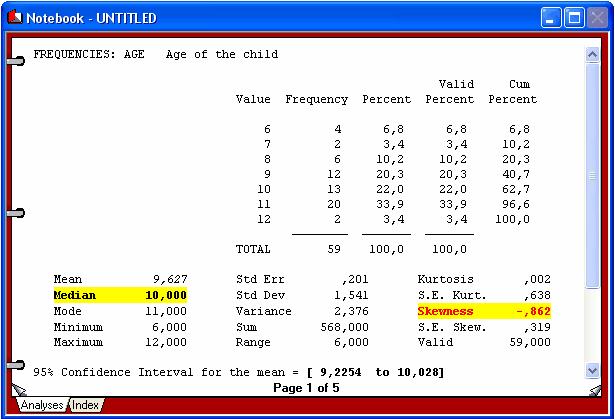The height and width of the screenshot is (419, 615).
Task: Turn to previous page using bottom-left corner arrow
Action: coord(17,389)
